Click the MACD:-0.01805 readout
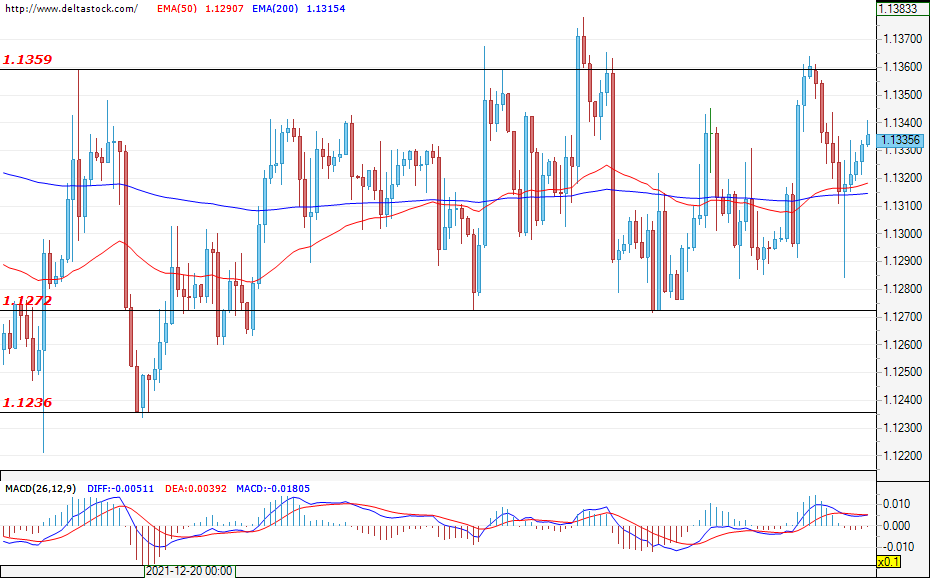The width and height of the screenshot is (930, 578). (273, 489)
